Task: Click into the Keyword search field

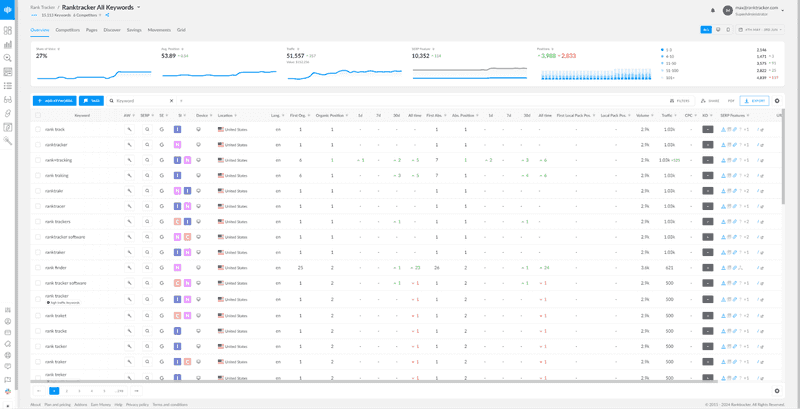Action: [x=140, y=101]
